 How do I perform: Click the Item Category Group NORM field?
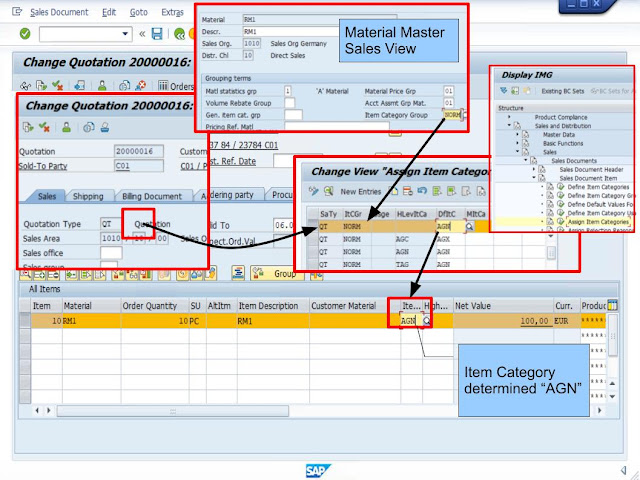pos(452,115)
